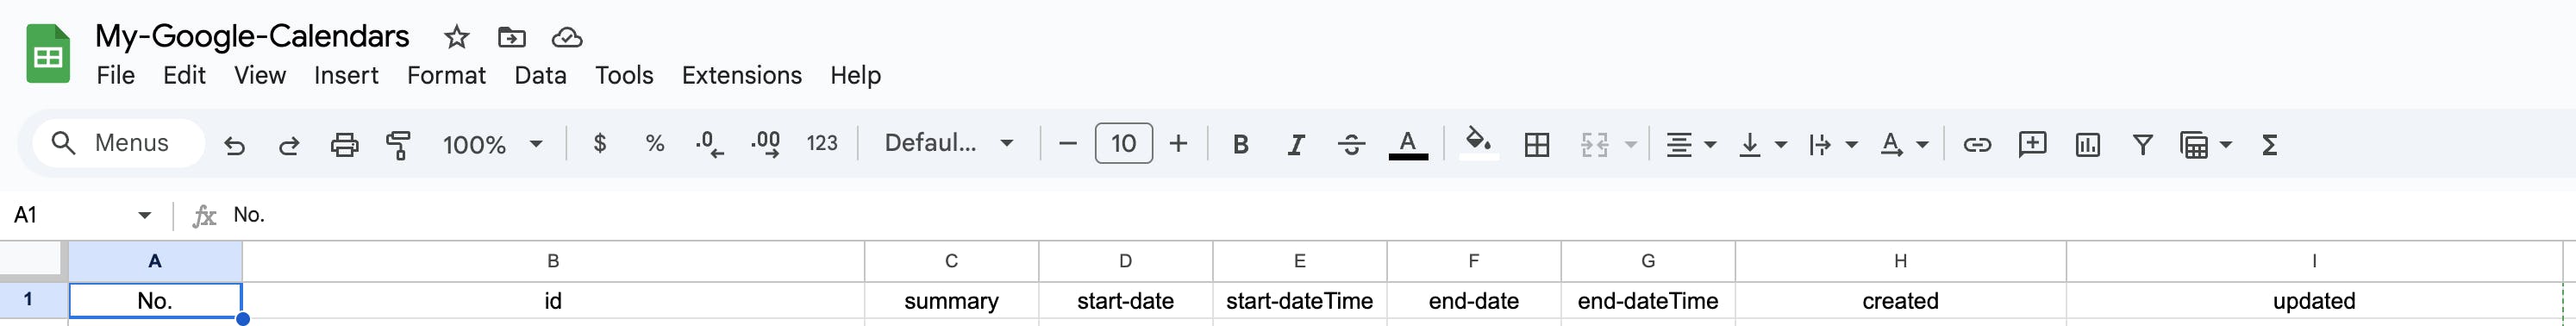Toggle bold formatting
The image size is (2576, 326).
pyautogui.click(x=1241, y=145)
